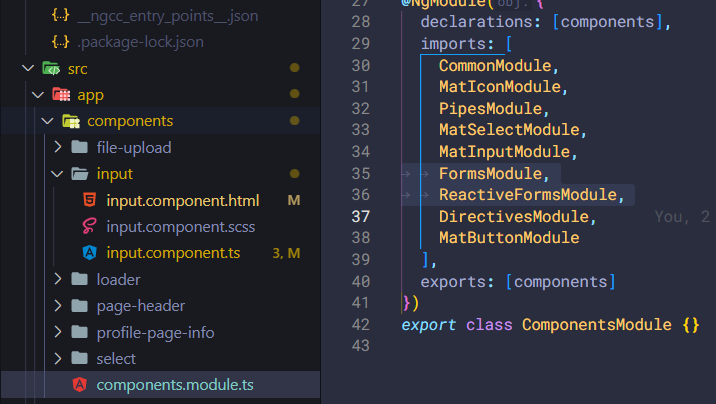Select the src folder label
This screenshot has width=716, height=404.
[78, 69]
